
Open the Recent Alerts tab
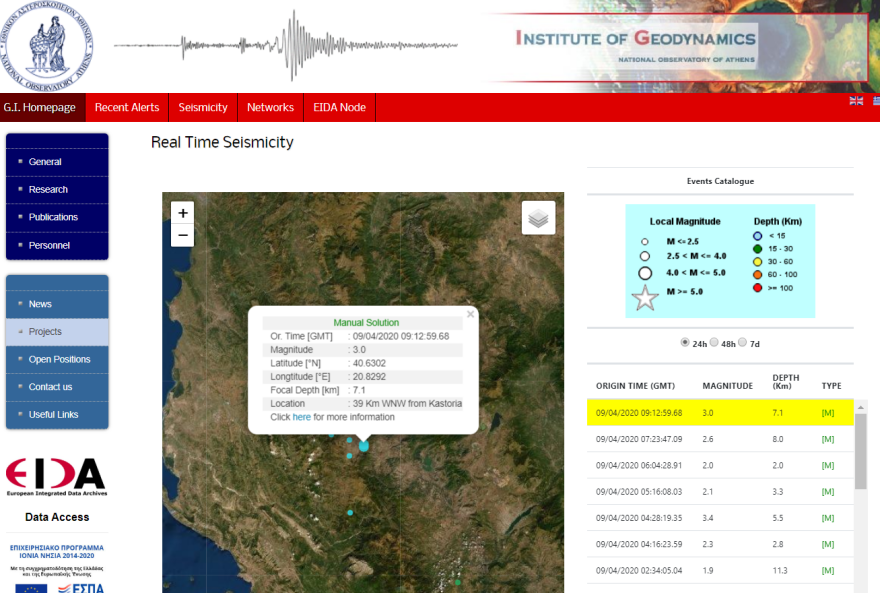[x=127, y=108]
